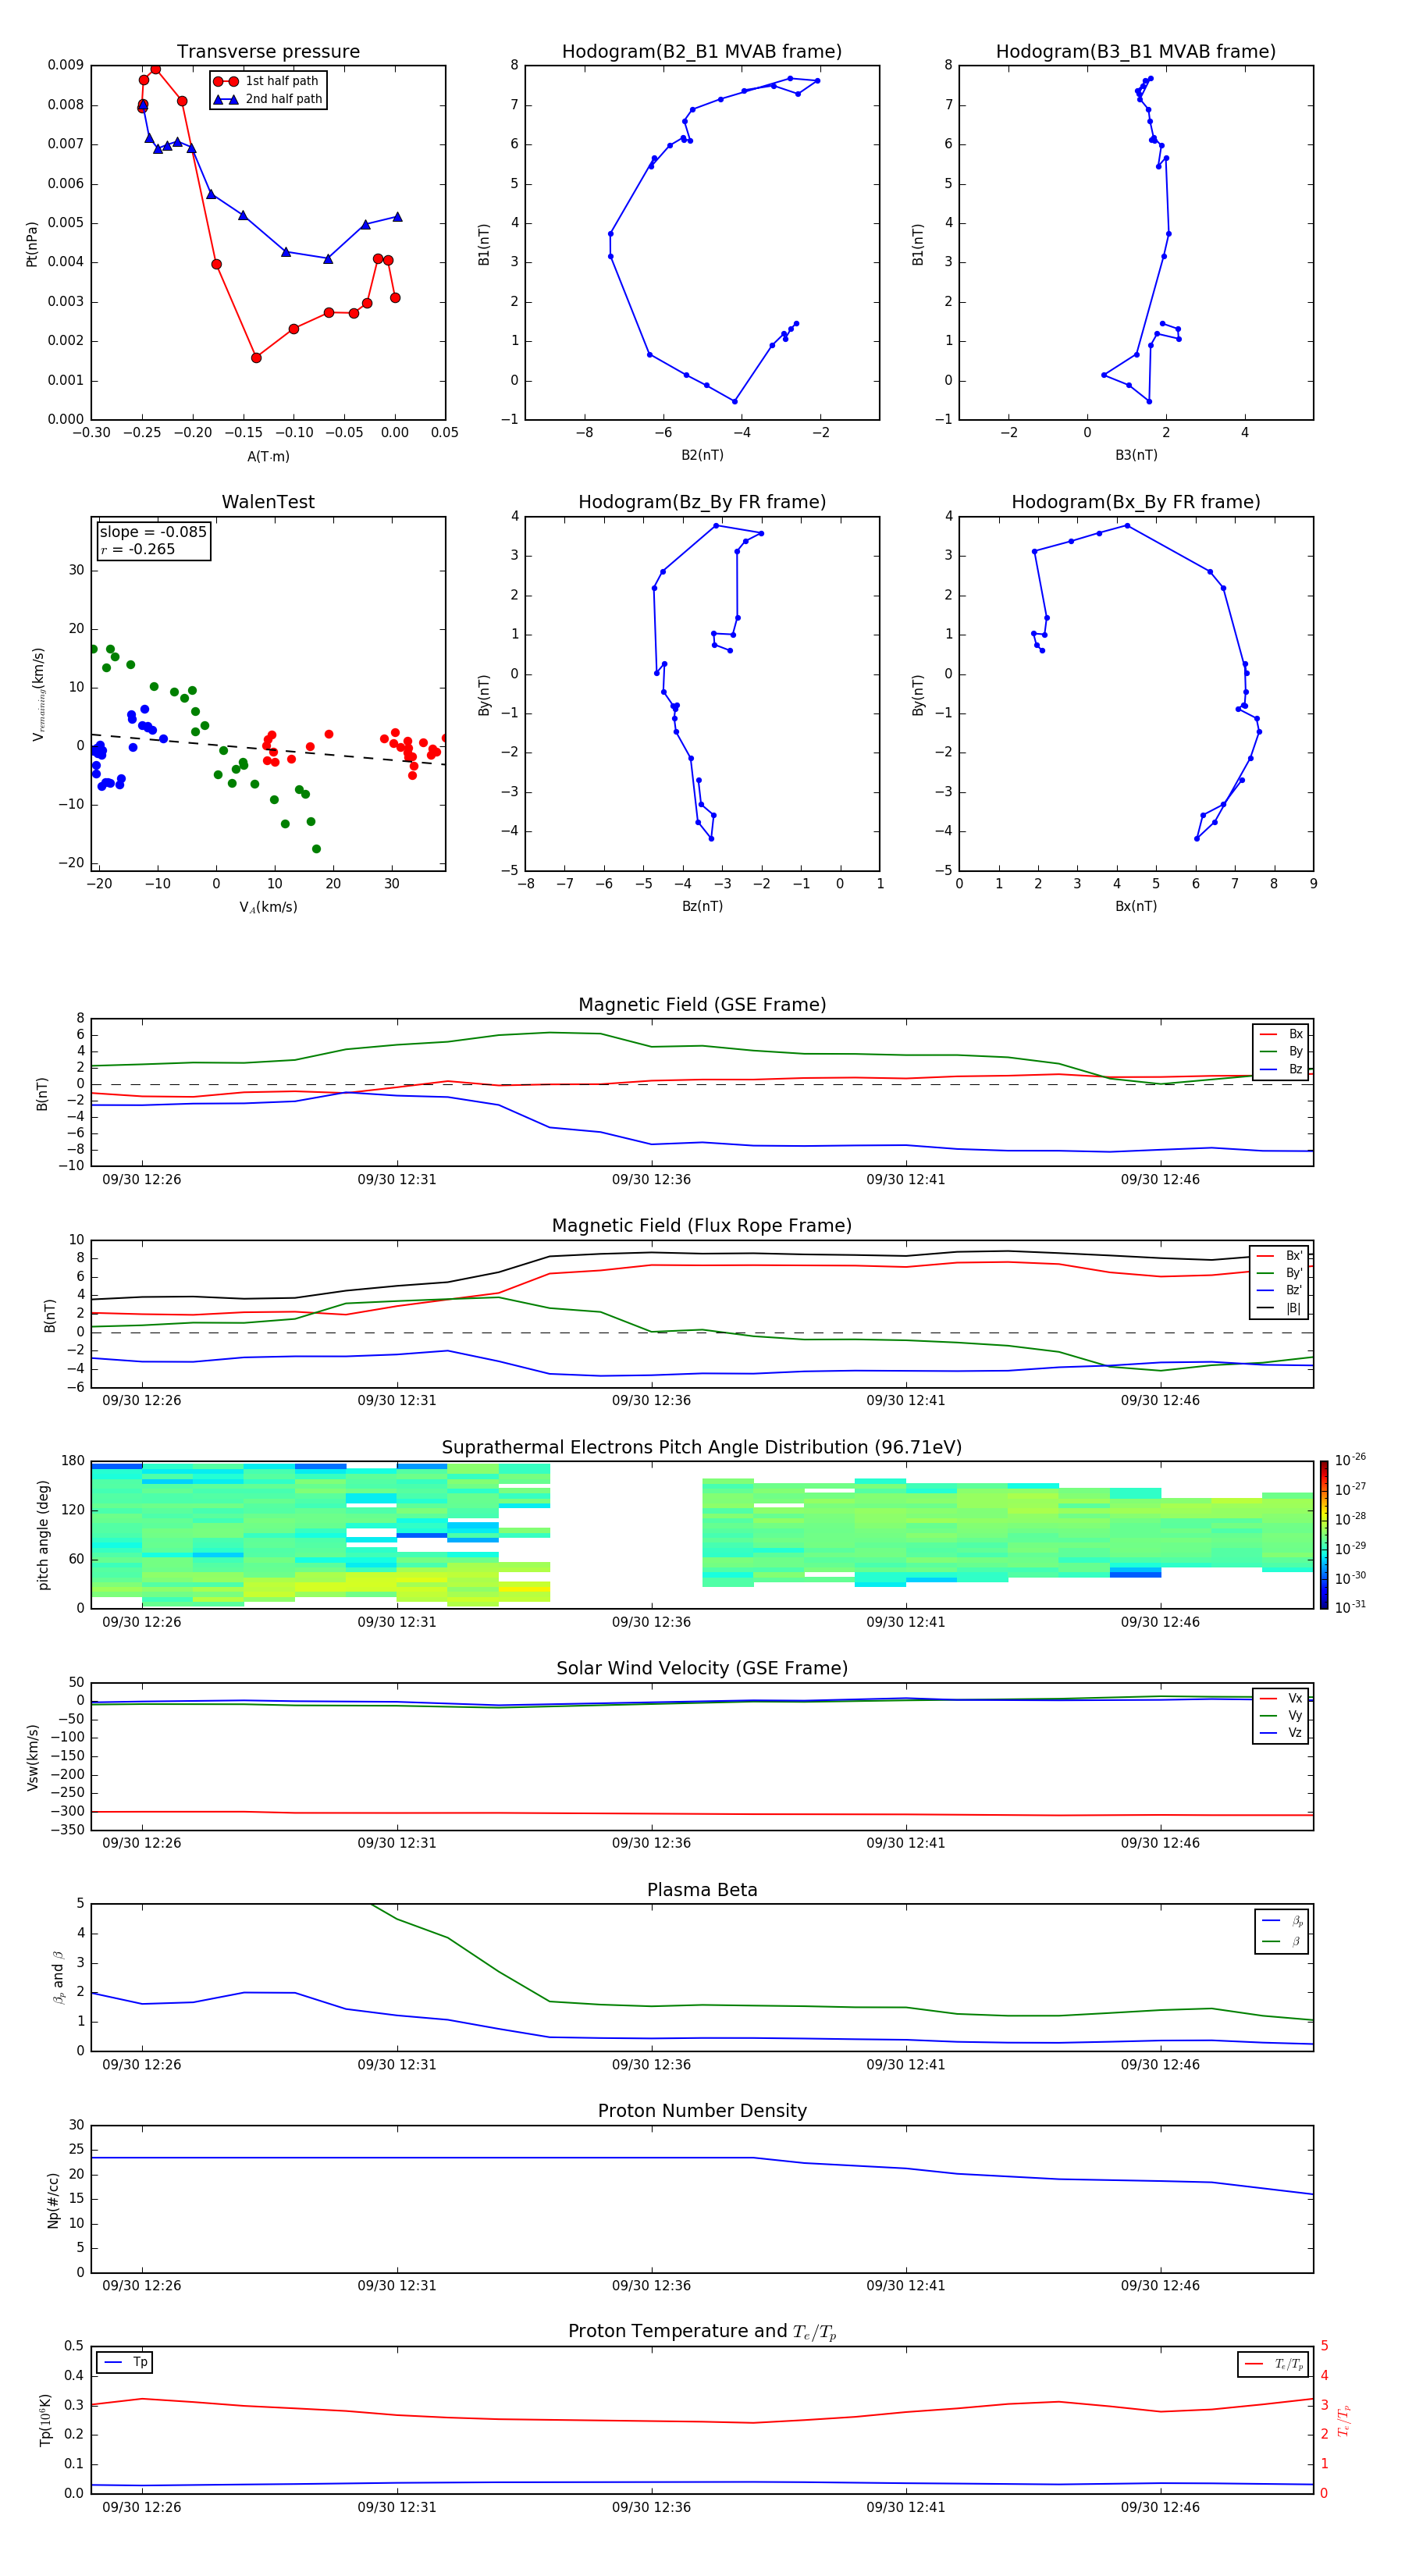Select By' in the Flux Rope legend
Viewport: 1405px width, 2576px height.
coord(1280,1273)
